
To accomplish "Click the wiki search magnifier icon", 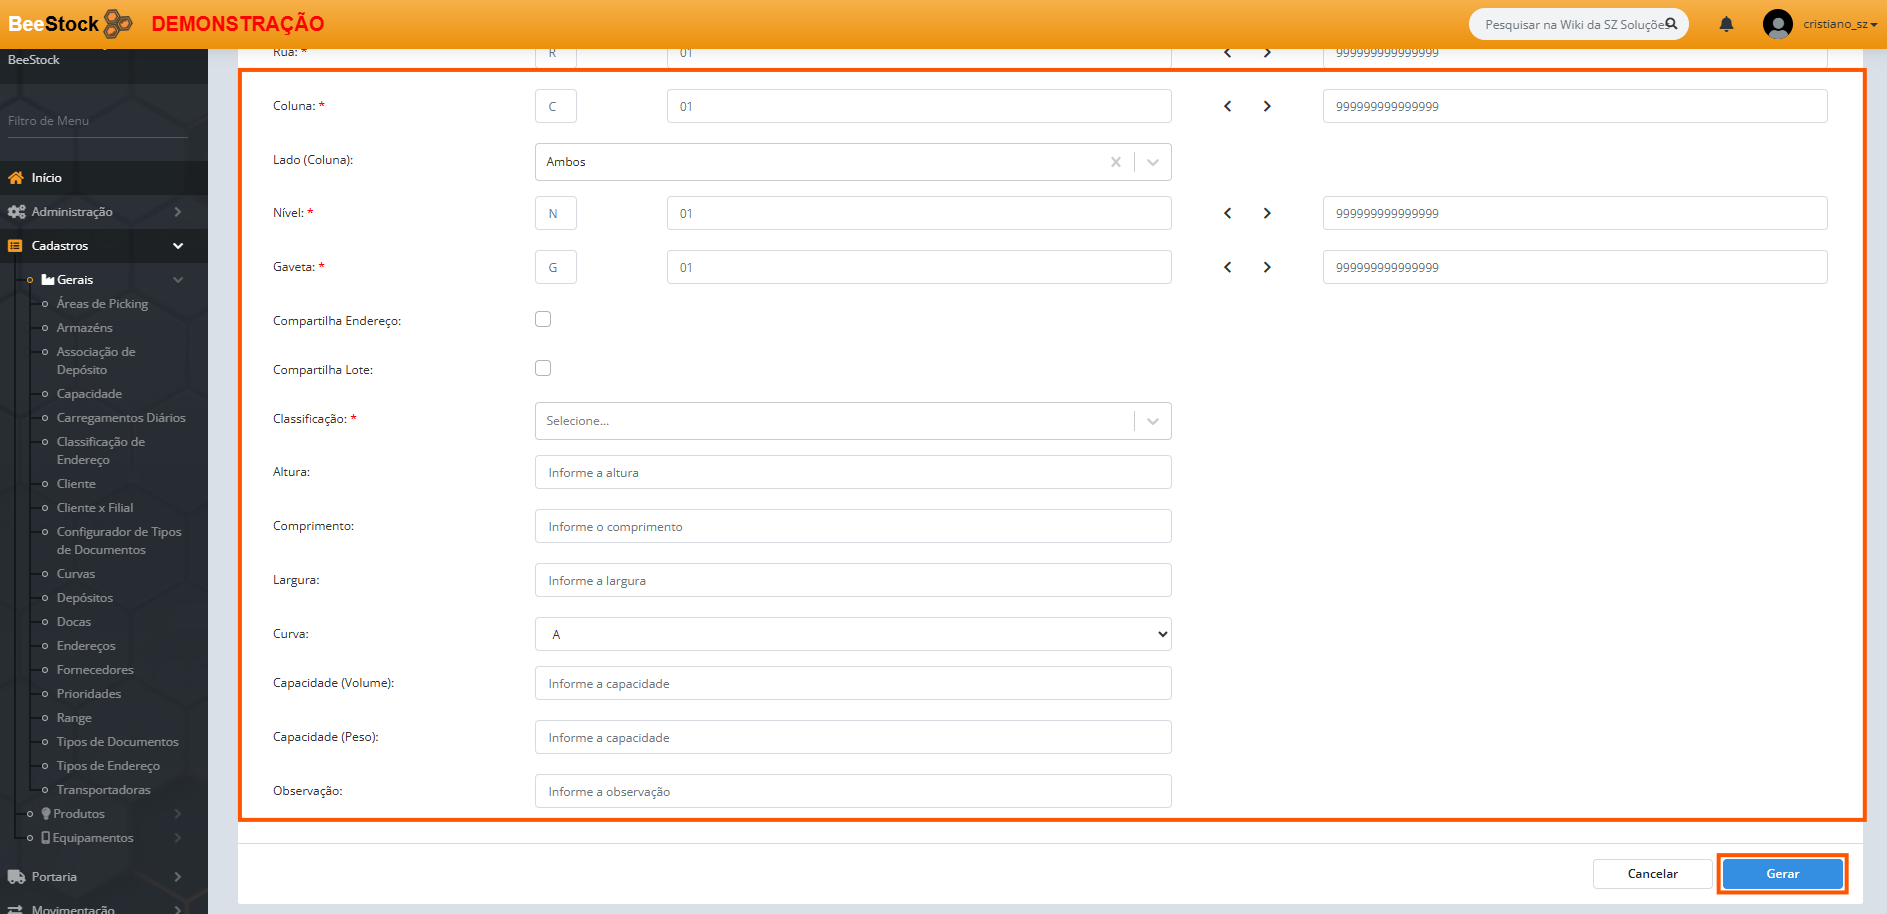I will pyautogui.click(x=1671, y=24).
